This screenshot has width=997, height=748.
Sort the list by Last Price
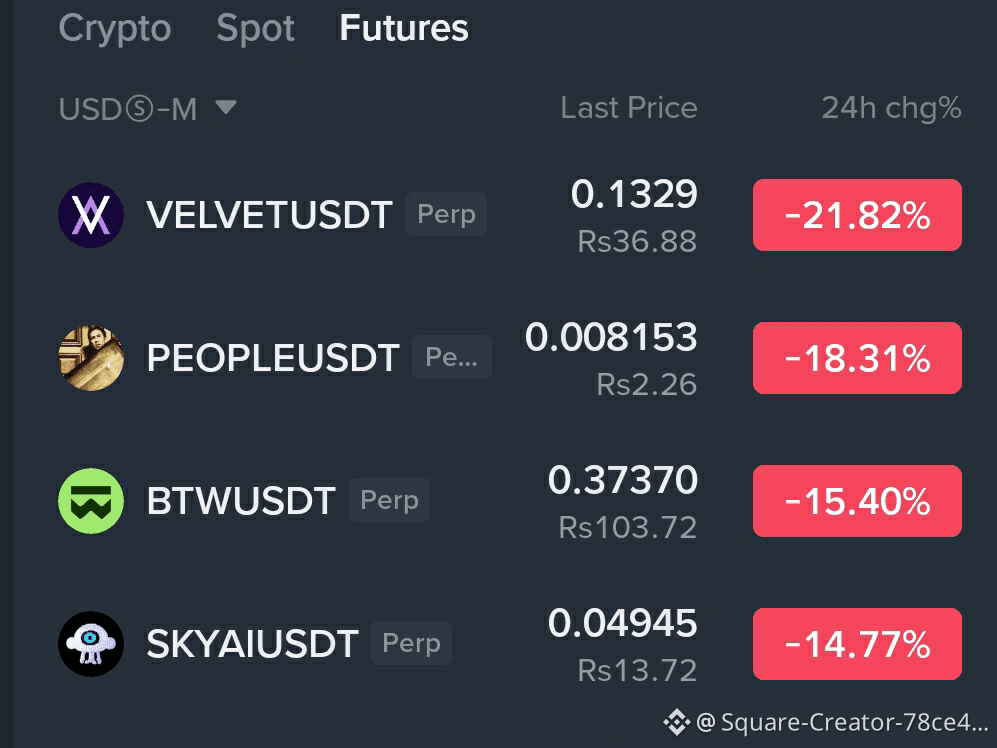pyautogui.click(x=629, y=107)
